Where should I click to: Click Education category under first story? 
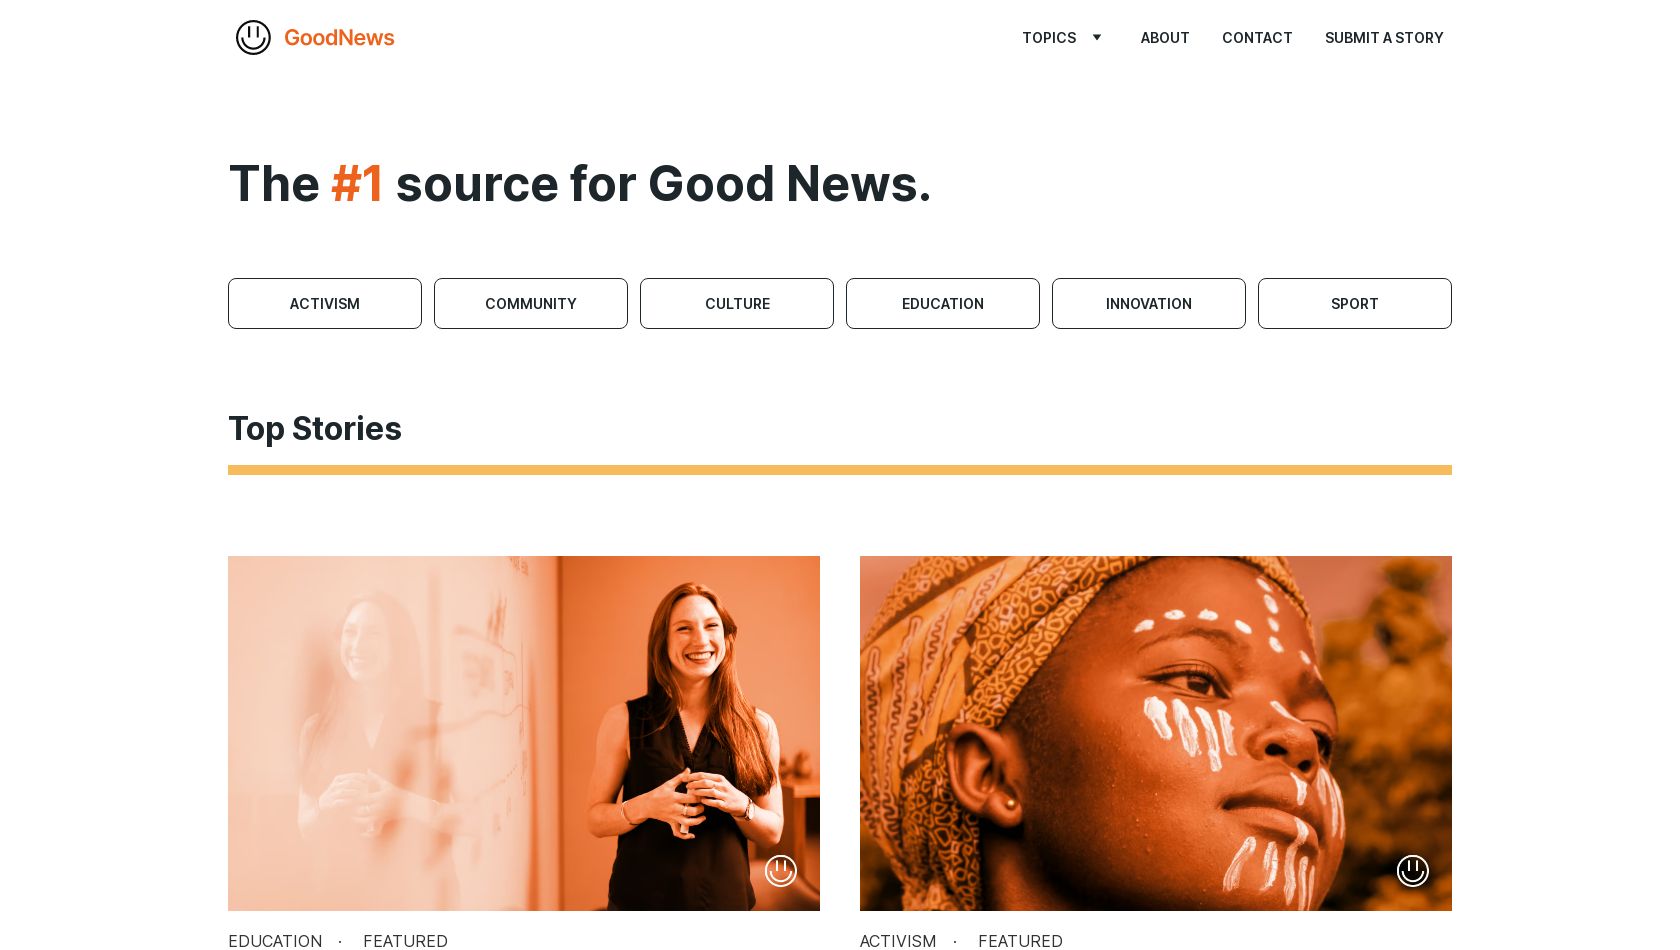click(x=275, y=941)
